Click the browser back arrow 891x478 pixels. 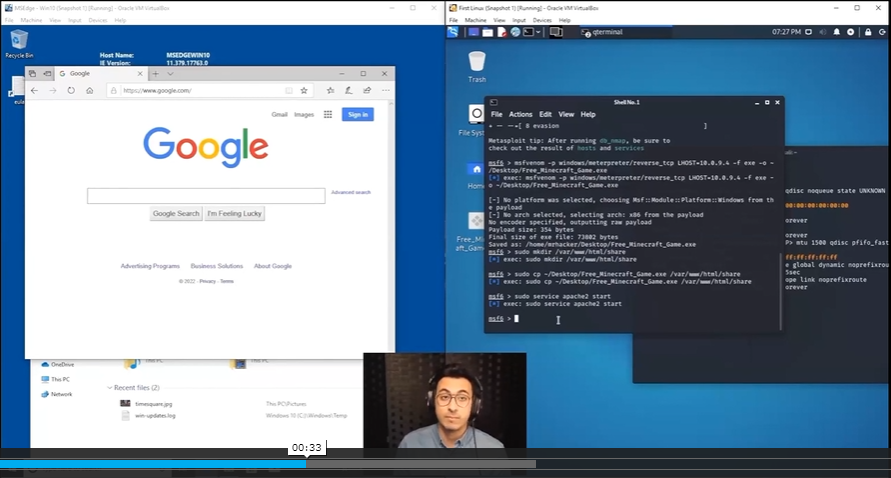35,91
